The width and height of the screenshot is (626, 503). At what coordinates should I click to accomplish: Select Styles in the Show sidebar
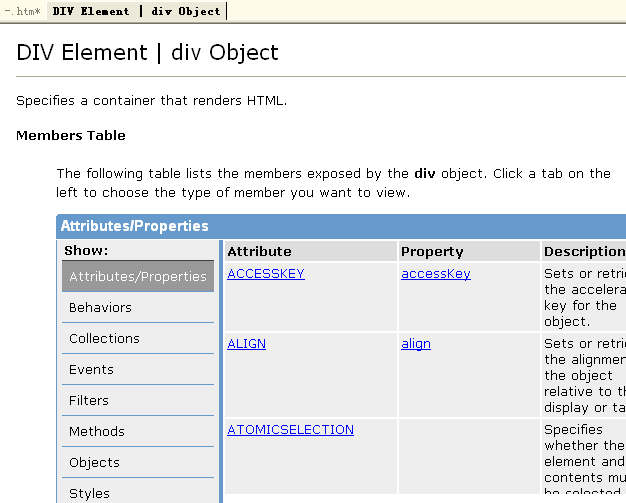89,493
